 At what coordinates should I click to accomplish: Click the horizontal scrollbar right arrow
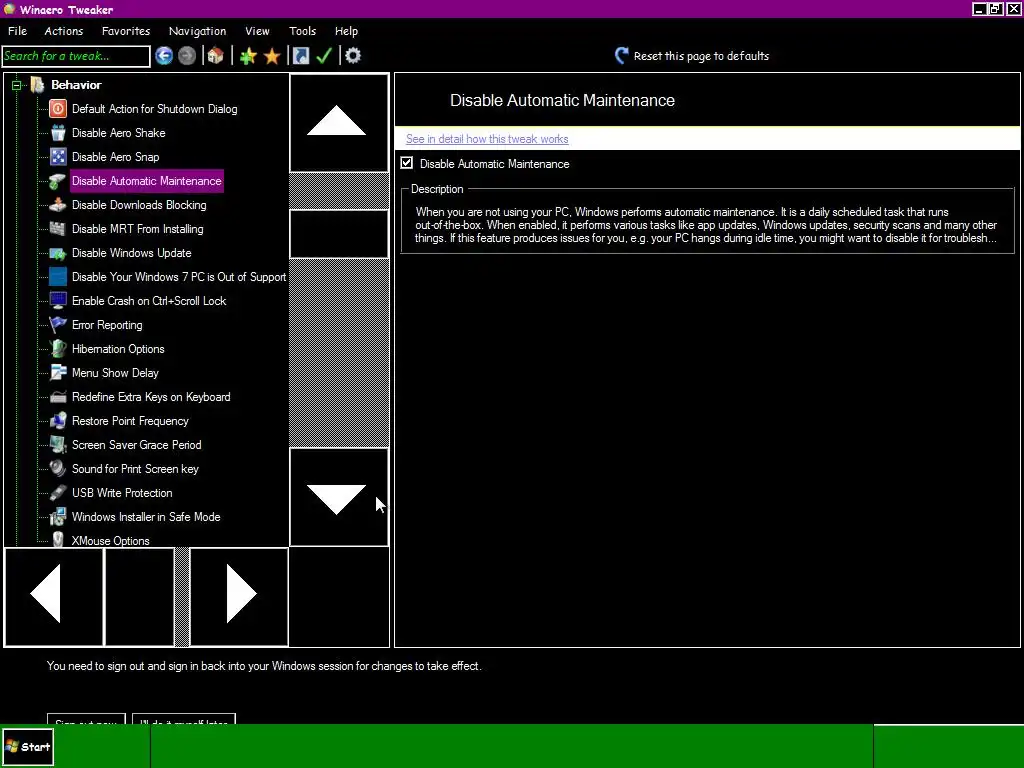(239, 598)
